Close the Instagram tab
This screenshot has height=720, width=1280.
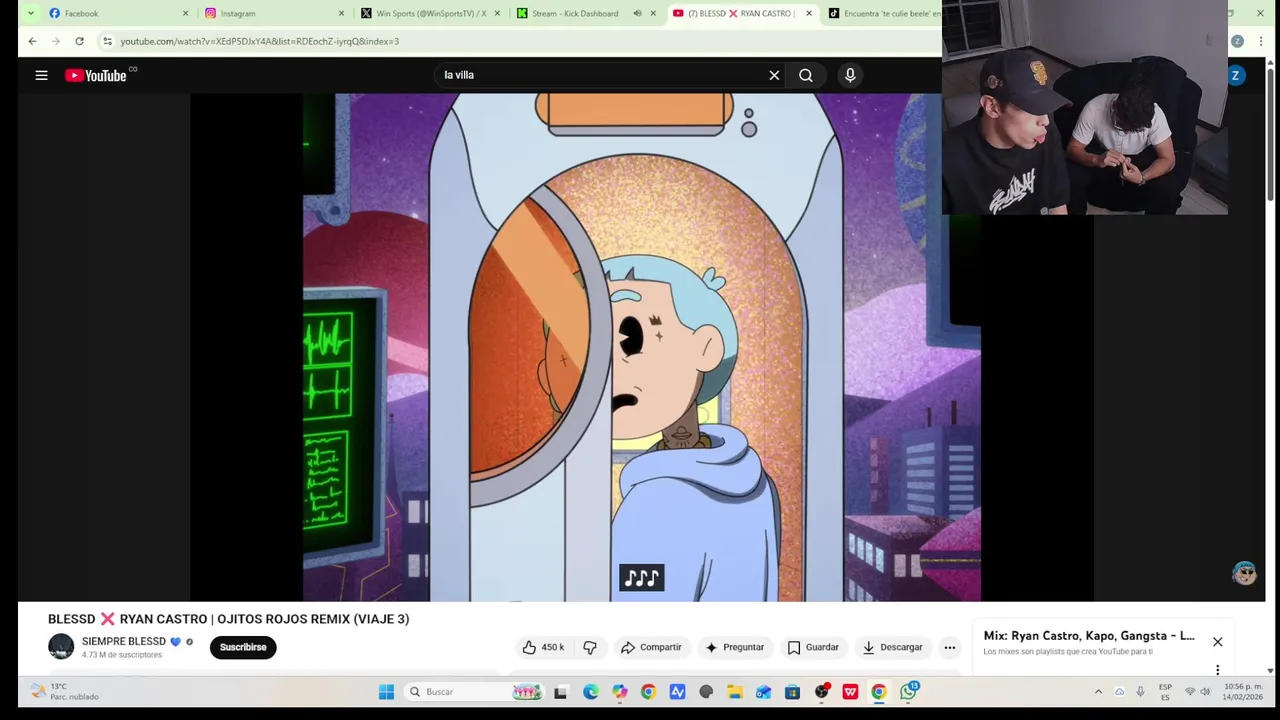[341, 13]
